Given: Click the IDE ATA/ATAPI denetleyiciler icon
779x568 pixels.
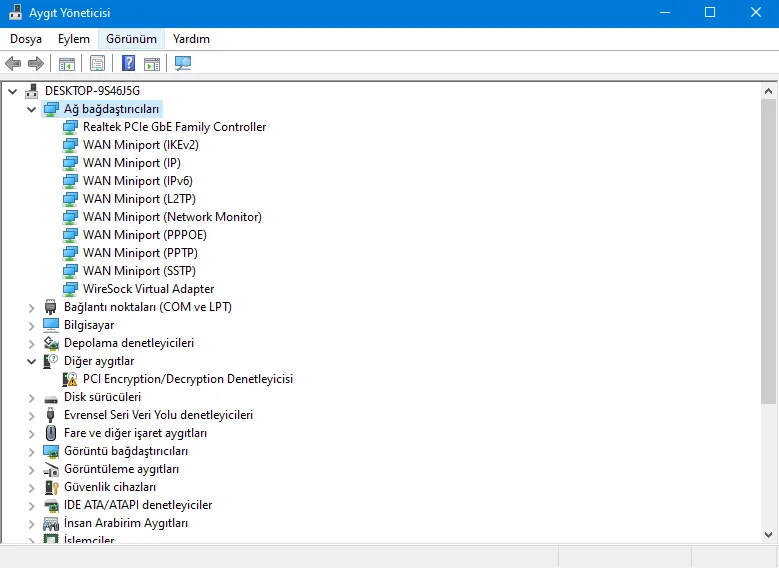Looking at the screenshot, I should [51, 505].
